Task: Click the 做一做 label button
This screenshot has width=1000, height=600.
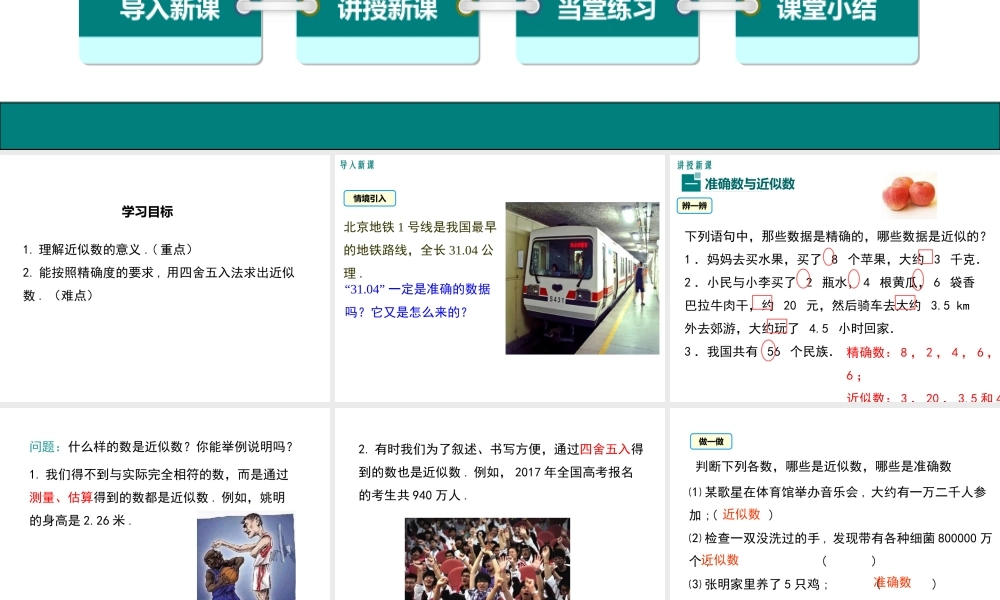Action: point(711,441)
